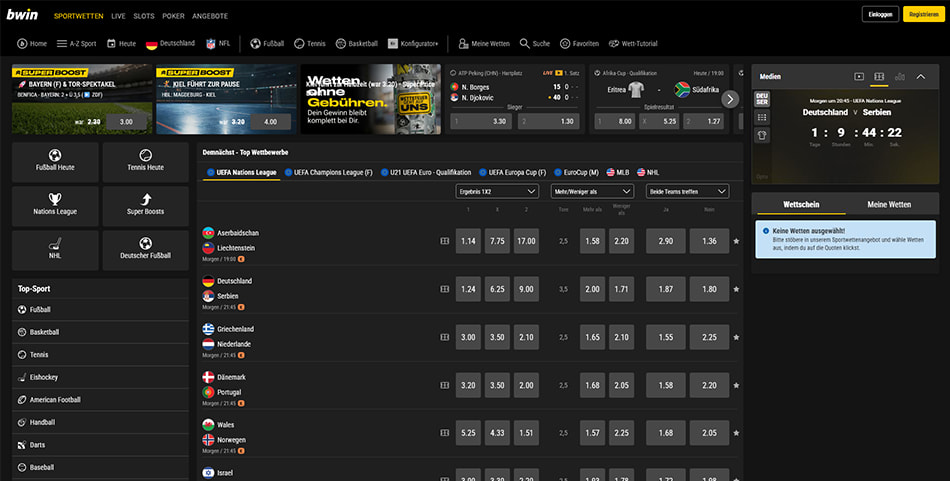Select odds 1.24 for Deutschland win

point(468,290)
